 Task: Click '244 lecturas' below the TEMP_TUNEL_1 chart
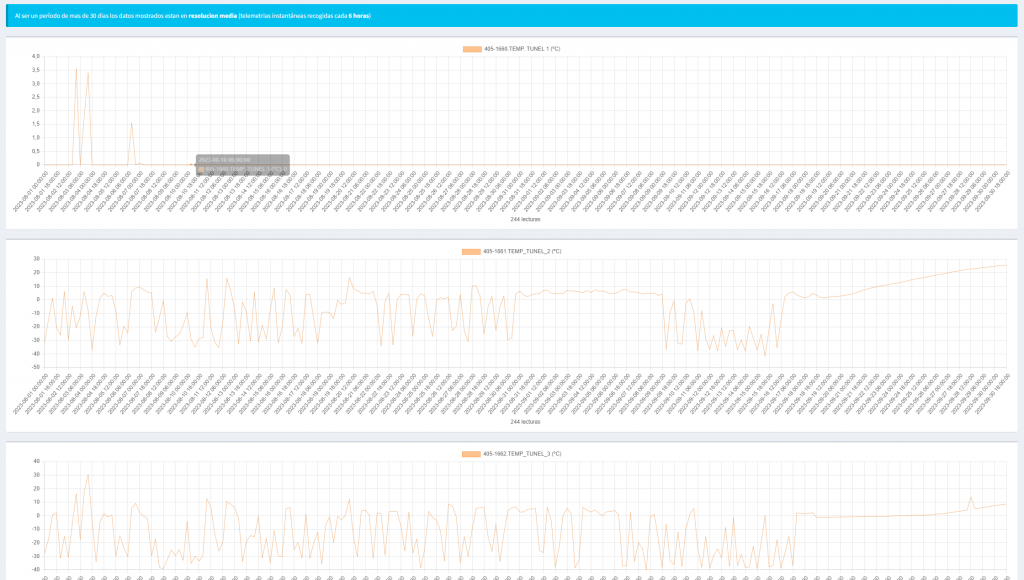511,219
